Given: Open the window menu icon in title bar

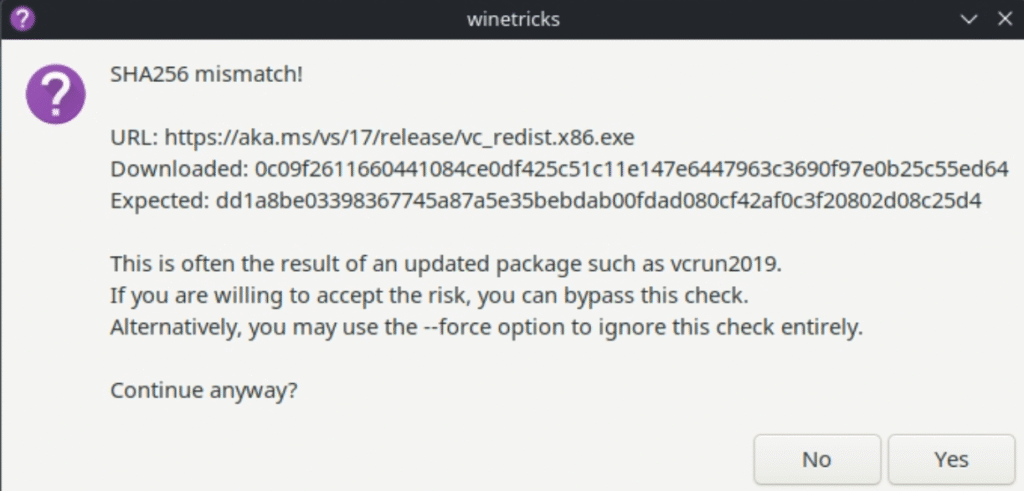Looking at the screenshot, I should (22, 19).
